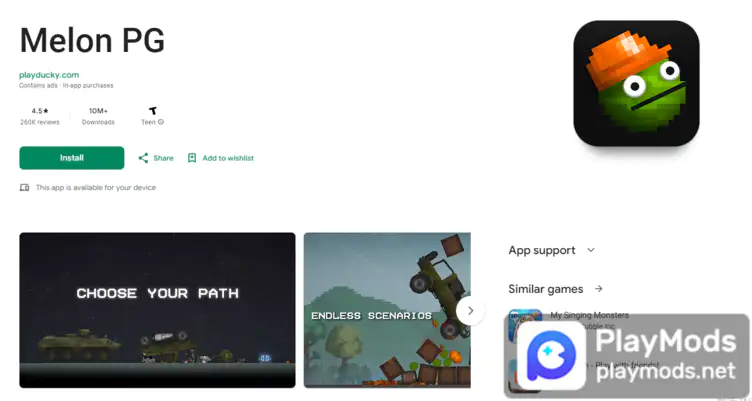Click the Share text label
Viewport: 752px width, 401px height.
(163, 158)
